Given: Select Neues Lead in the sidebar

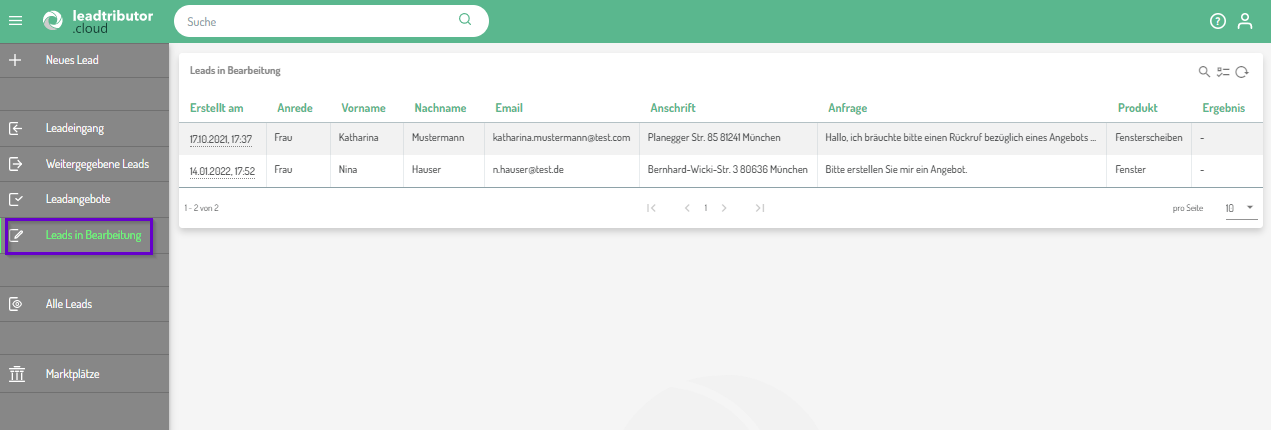Looking at the screenshot, I should 72,60.
